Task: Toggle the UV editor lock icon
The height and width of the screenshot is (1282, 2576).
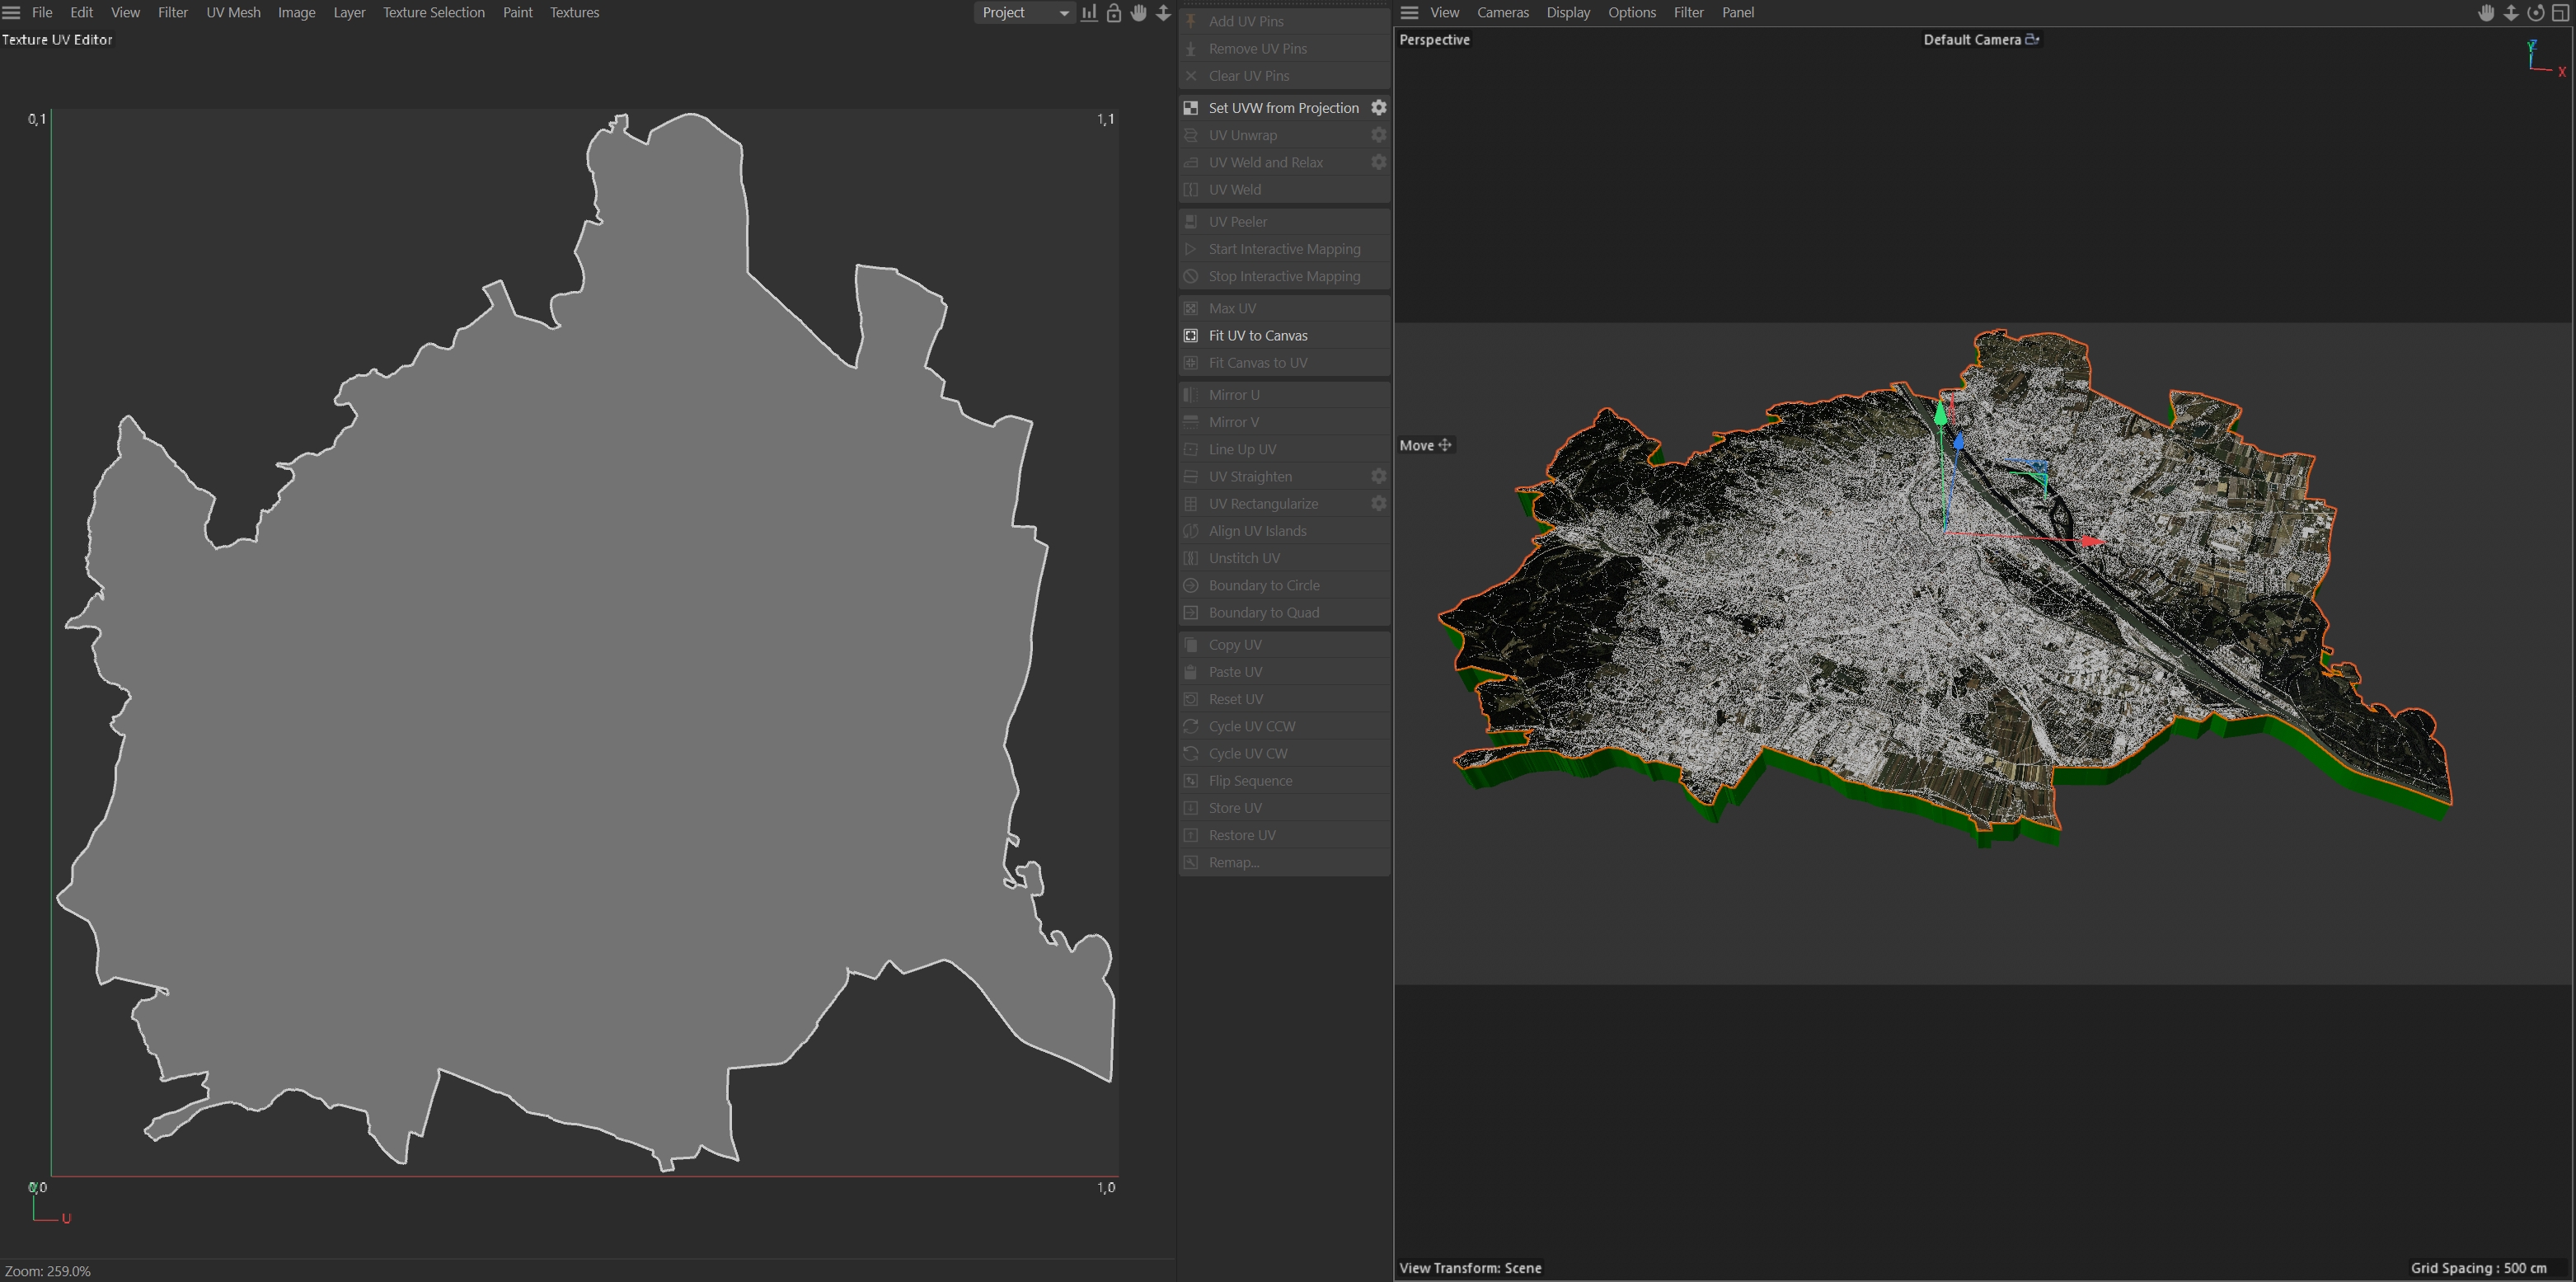Action: (x=1114, y=13)
